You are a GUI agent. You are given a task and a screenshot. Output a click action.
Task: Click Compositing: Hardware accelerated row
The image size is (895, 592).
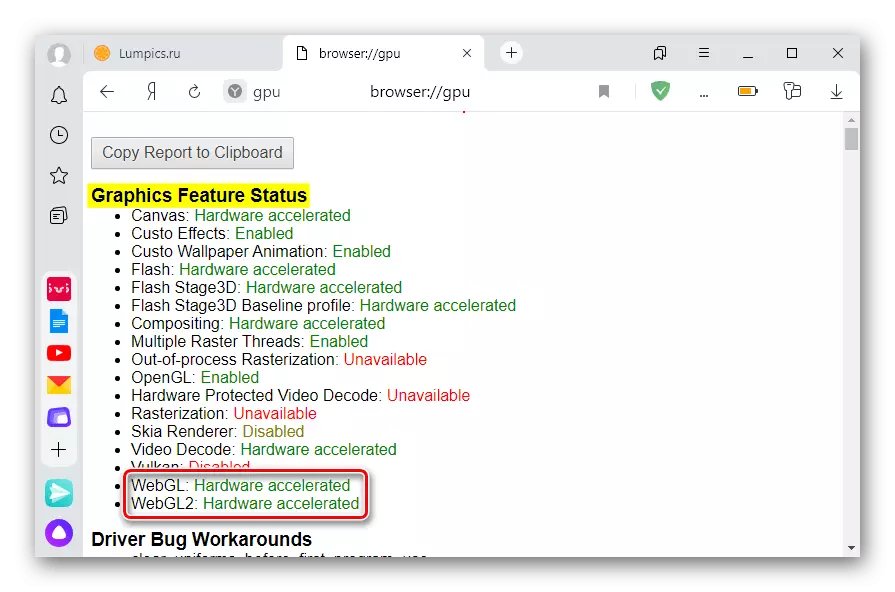[258, 324]
